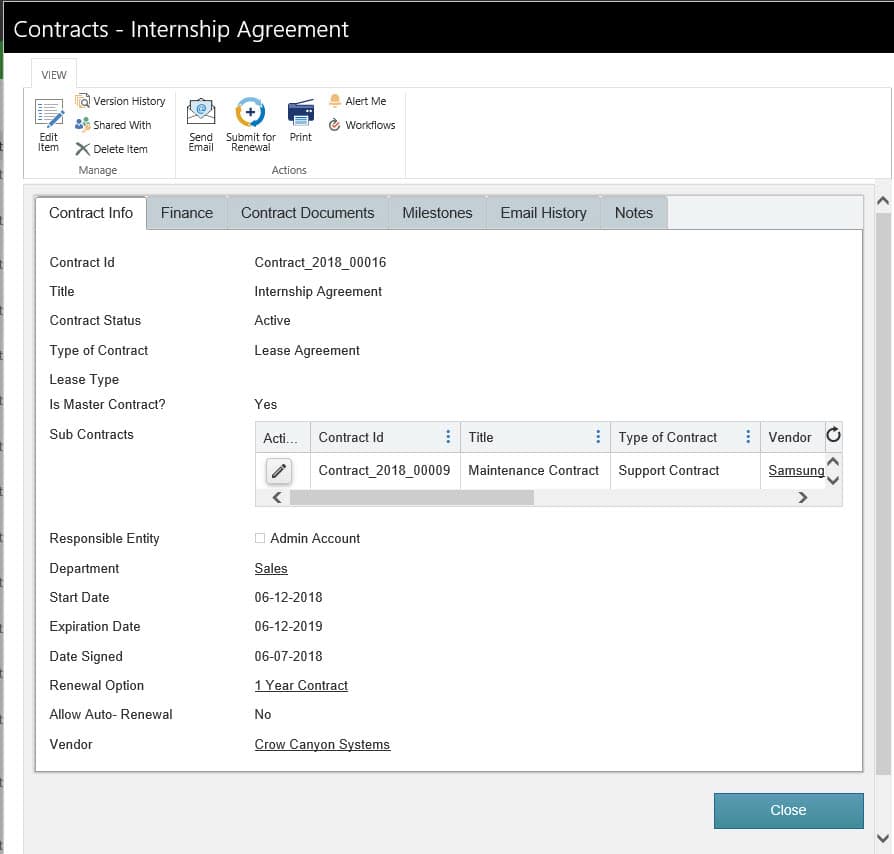Submit the contract for renewal

[250, 125]
